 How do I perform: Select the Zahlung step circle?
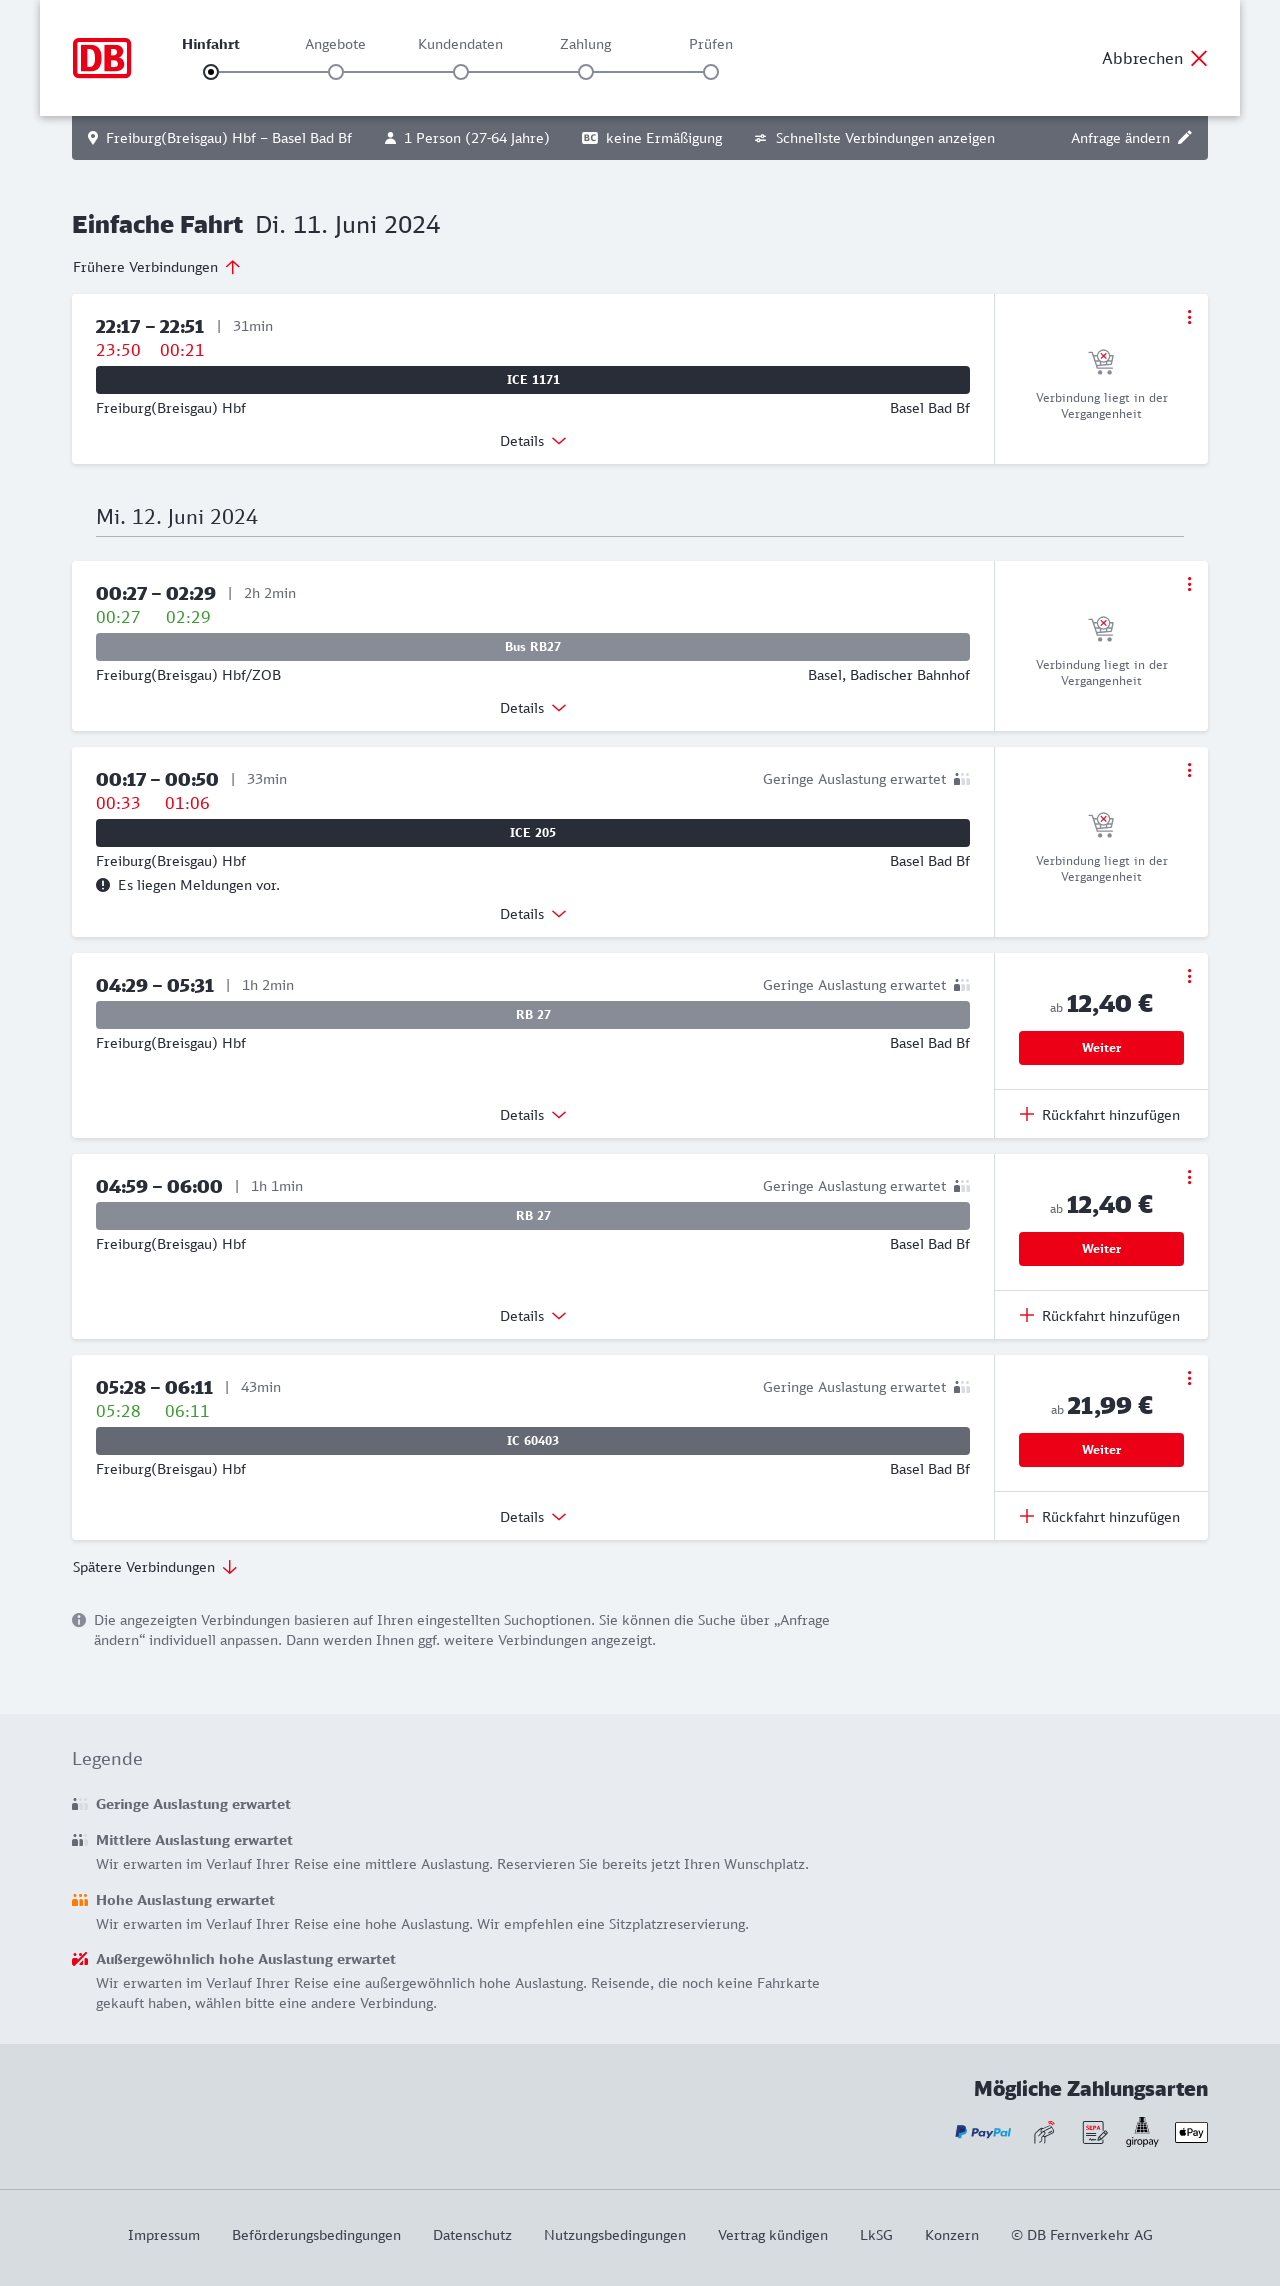pos(586,72)
